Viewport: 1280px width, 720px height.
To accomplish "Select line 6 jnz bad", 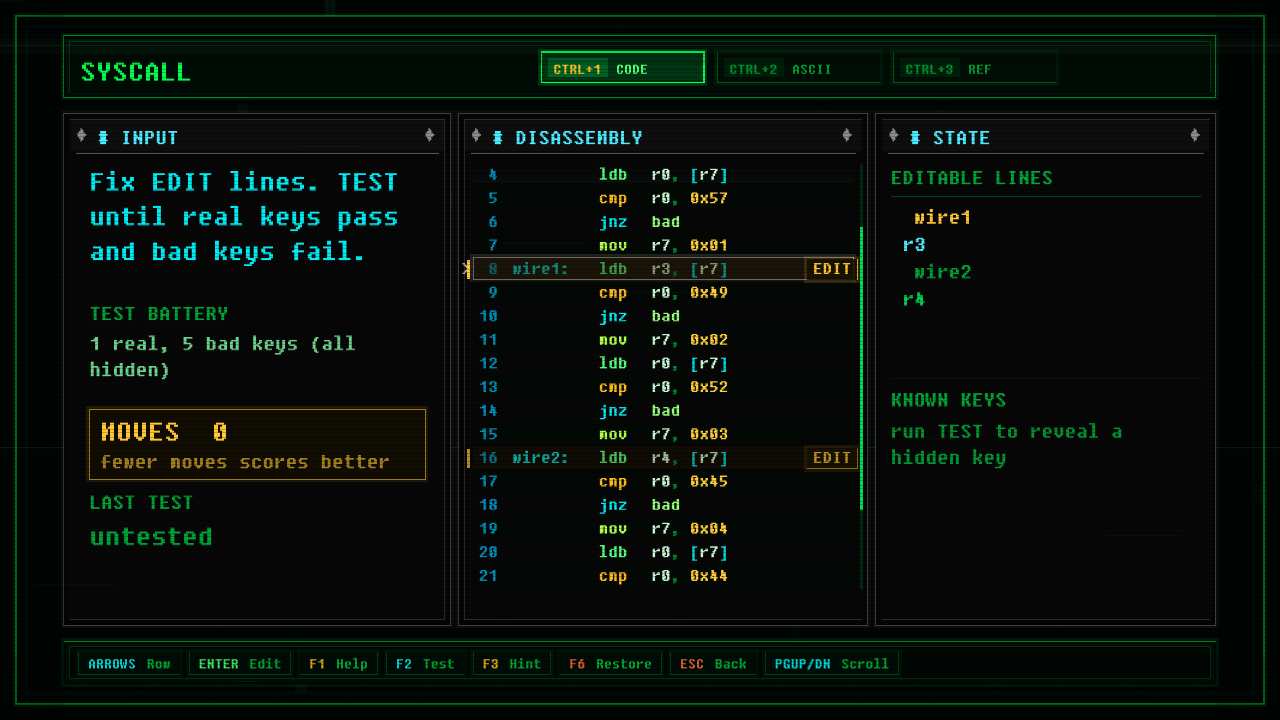I will pyautogui.click(x=664, y=222).
